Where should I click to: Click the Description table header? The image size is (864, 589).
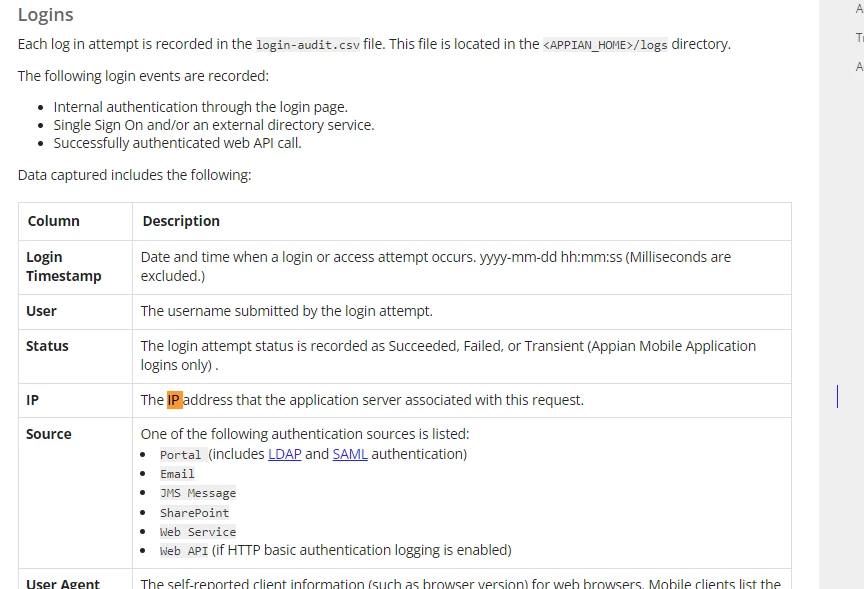click(x=181, y=221)
